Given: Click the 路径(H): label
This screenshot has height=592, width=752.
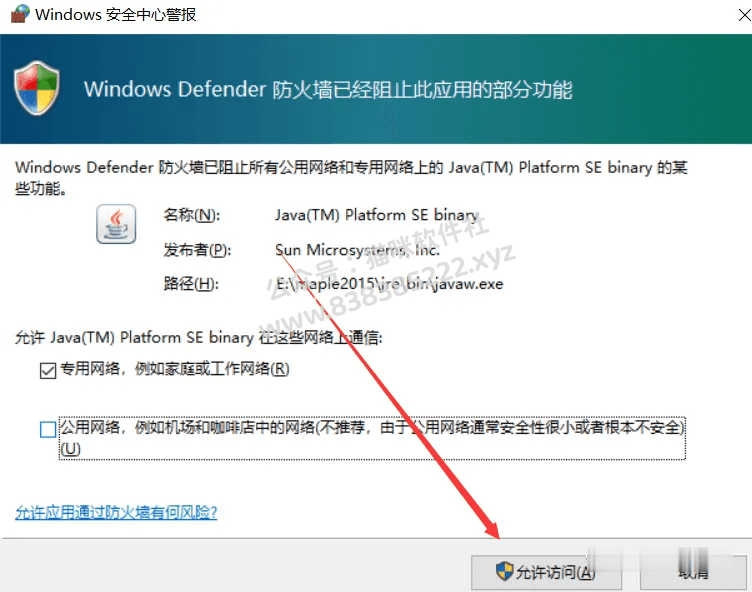Looking at the screenshot, I should point(191,284).
